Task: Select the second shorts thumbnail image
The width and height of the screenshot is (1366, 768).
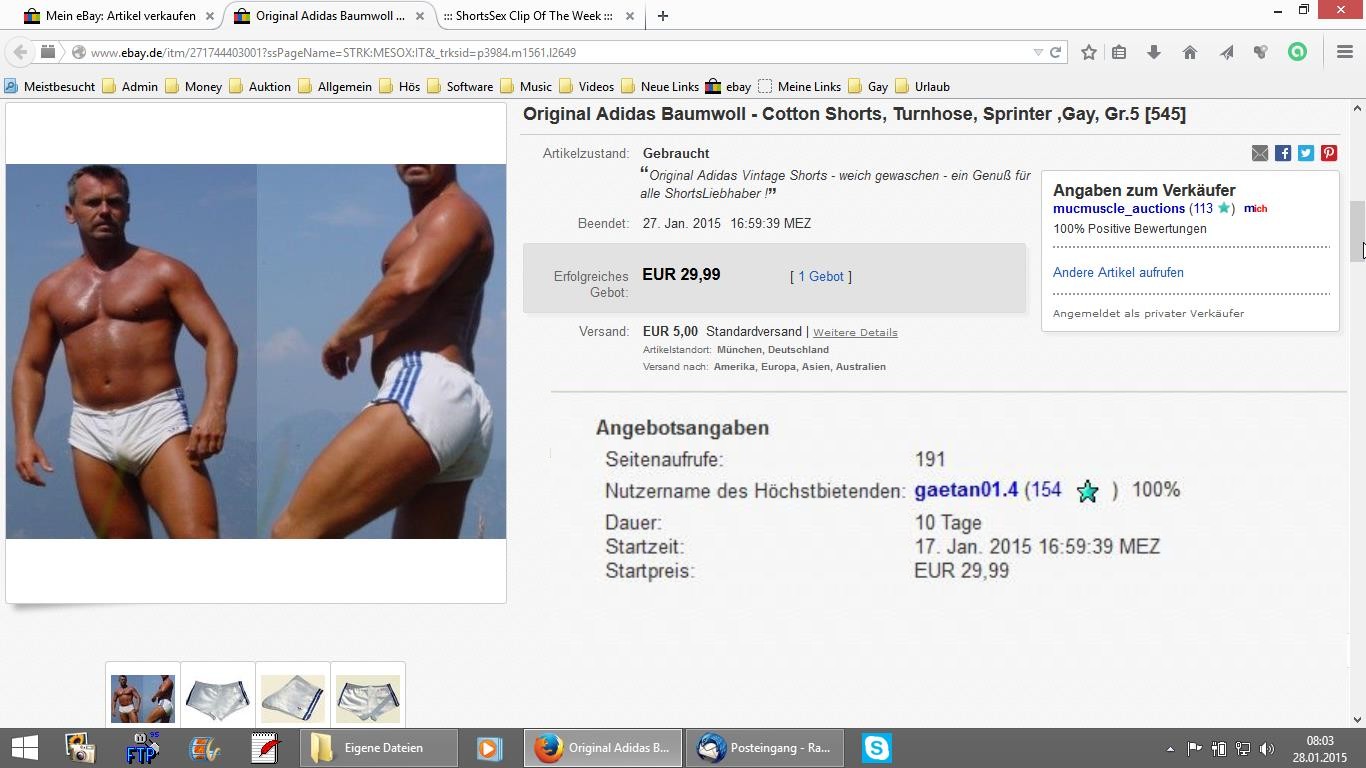Action: tap(218, 698)
